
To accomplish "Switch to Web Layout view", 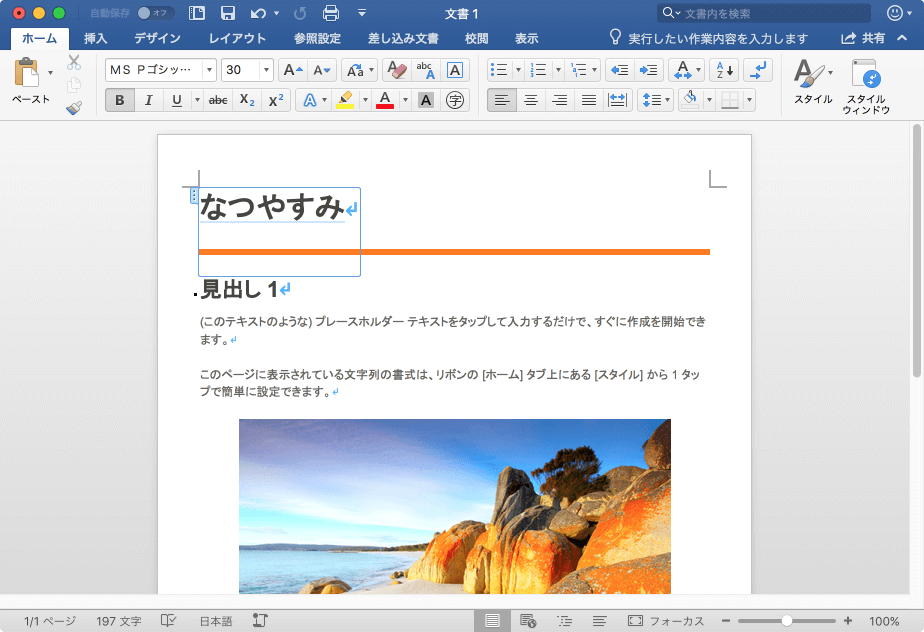I will 528,621.
